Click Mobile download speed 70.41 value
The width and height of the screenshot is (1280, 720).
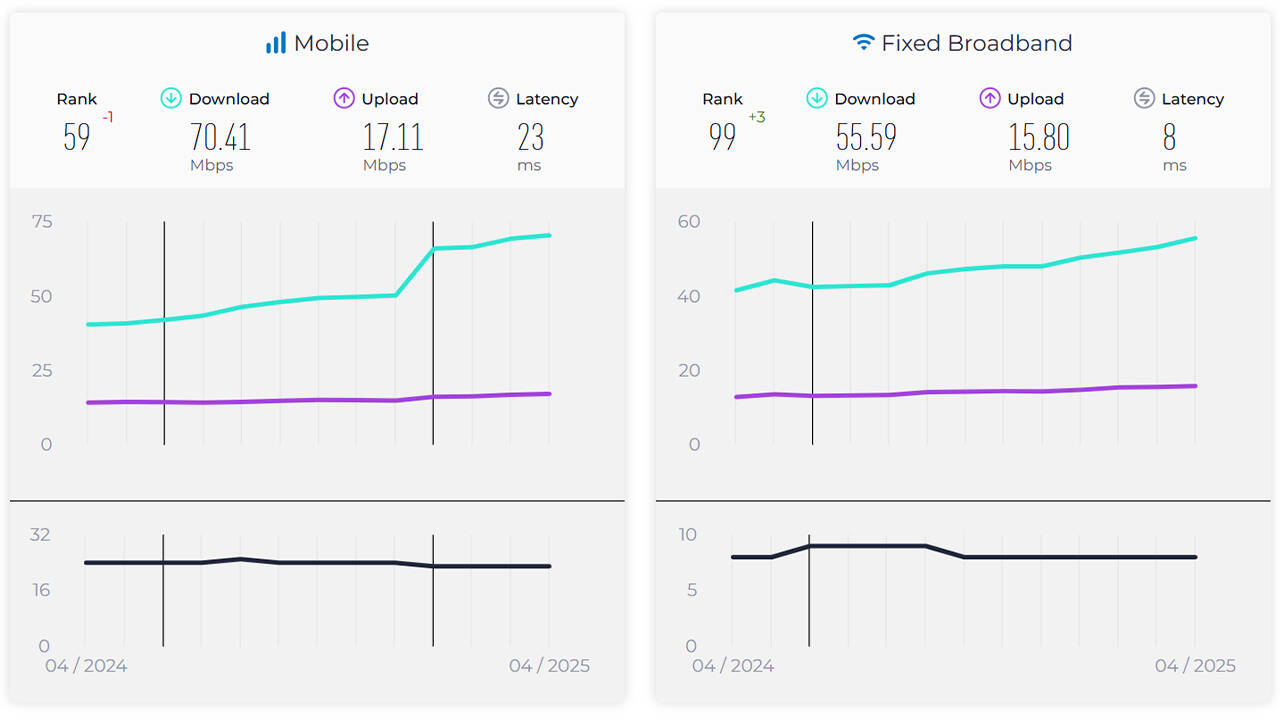click(220, 137)
